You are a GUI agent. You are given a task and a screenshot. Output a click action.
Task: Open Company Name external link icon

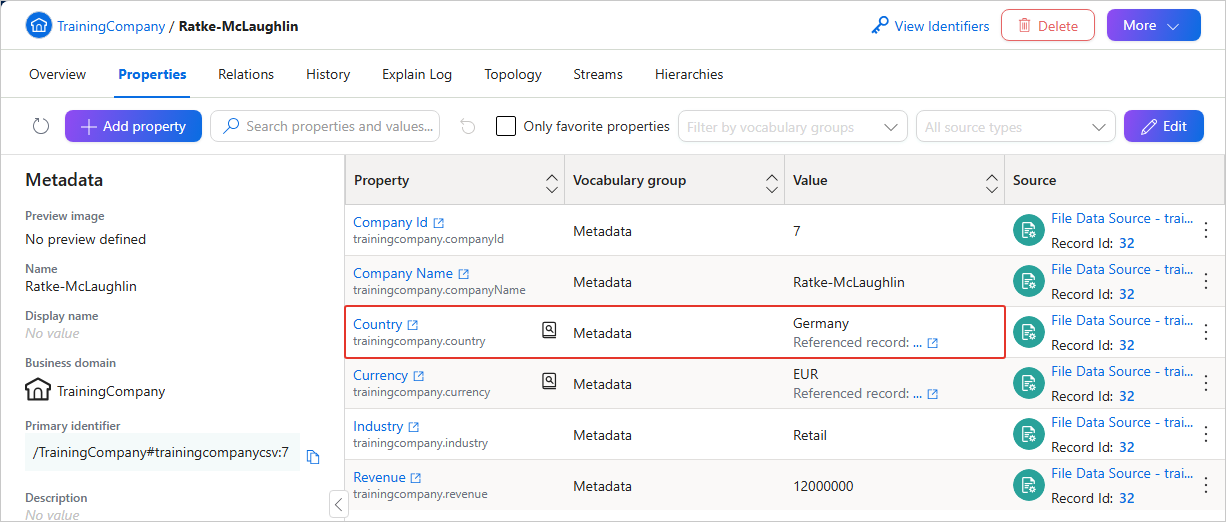point(464,274)
